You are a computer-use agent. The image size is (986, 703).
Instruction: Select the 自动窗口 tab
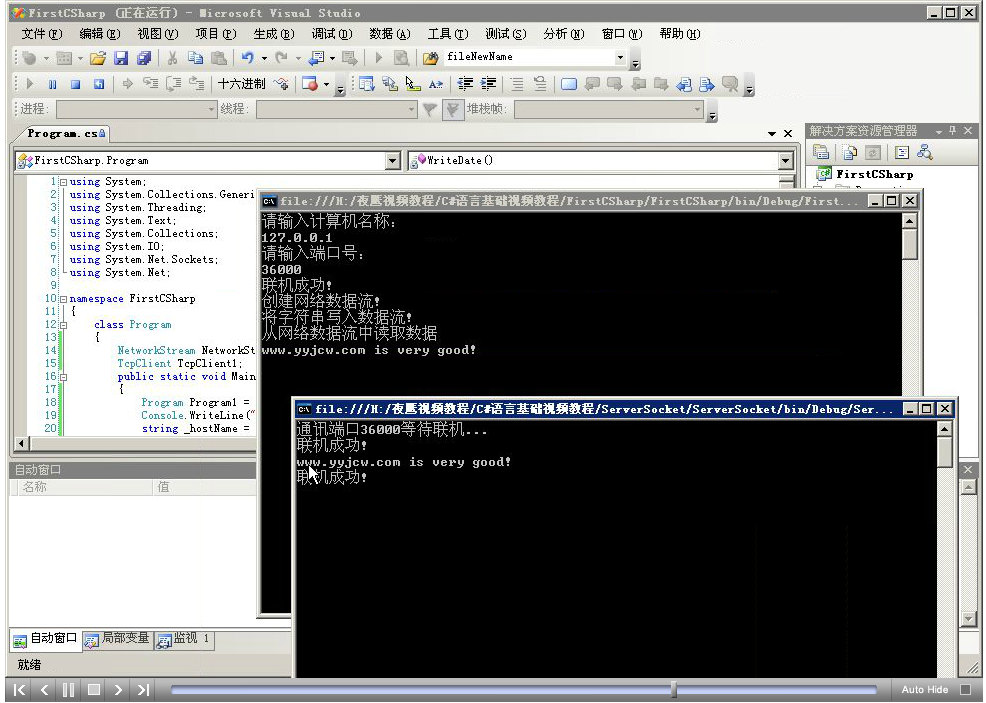click(45, 639)
